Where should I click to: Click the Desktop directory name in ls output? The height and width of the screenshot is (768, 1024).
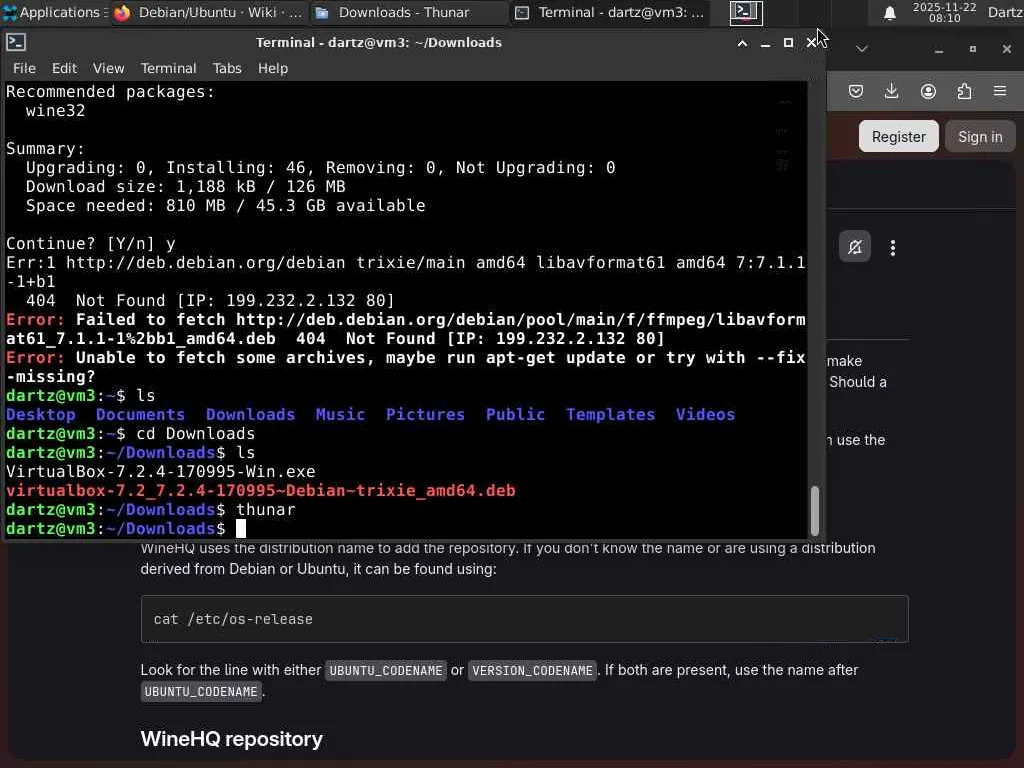[40, 415]
